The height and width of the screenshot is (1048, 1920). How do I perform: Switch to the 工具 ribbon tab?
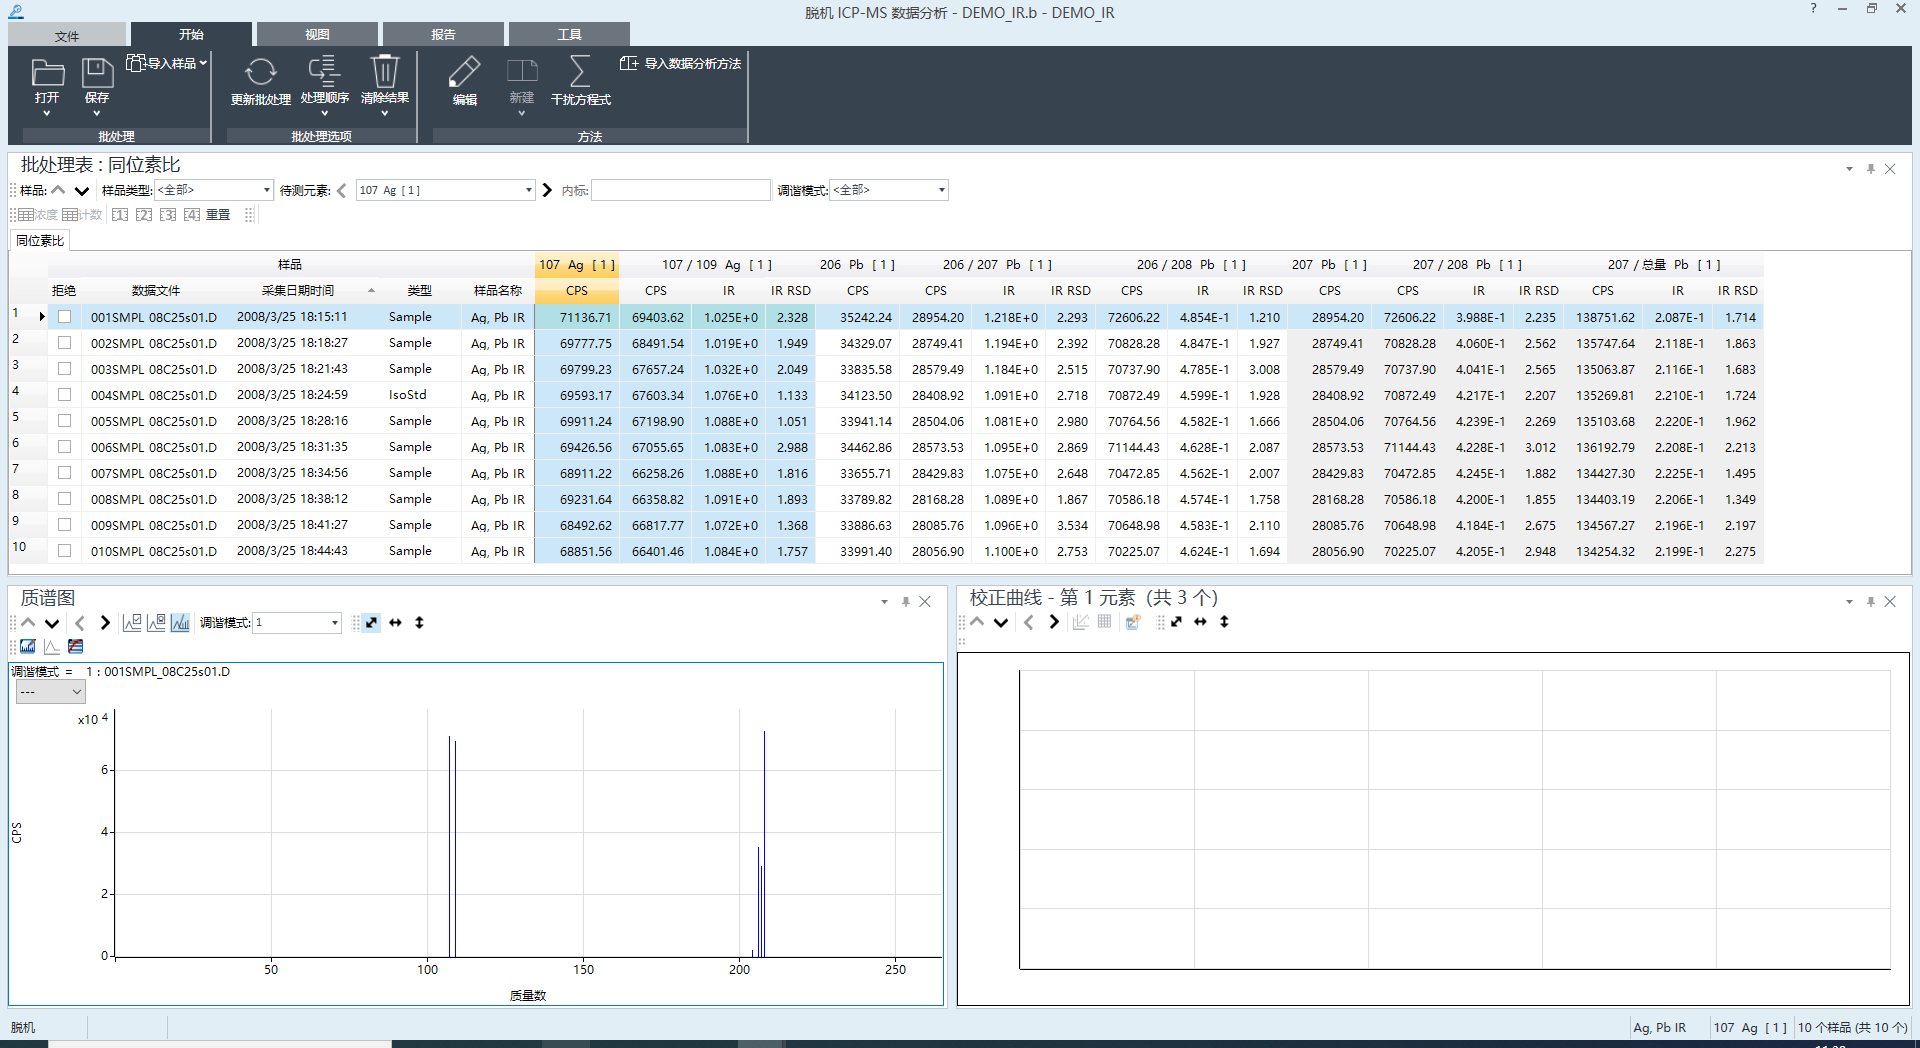(x=569, y=35)
